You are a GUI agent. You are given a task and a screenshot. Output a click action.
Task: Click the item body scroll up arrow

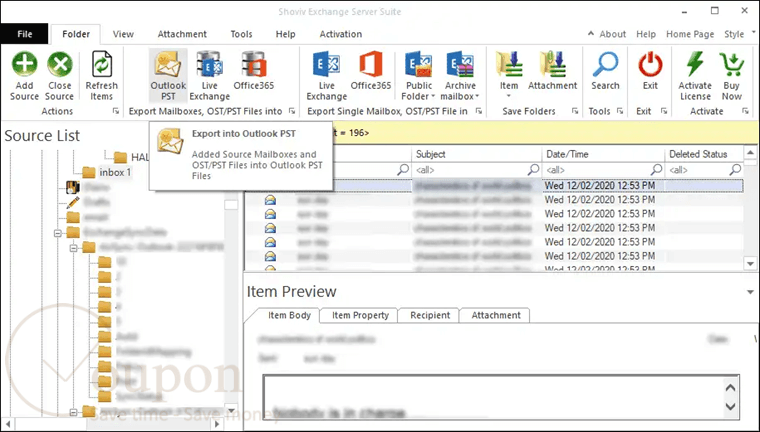pos(730,387)
